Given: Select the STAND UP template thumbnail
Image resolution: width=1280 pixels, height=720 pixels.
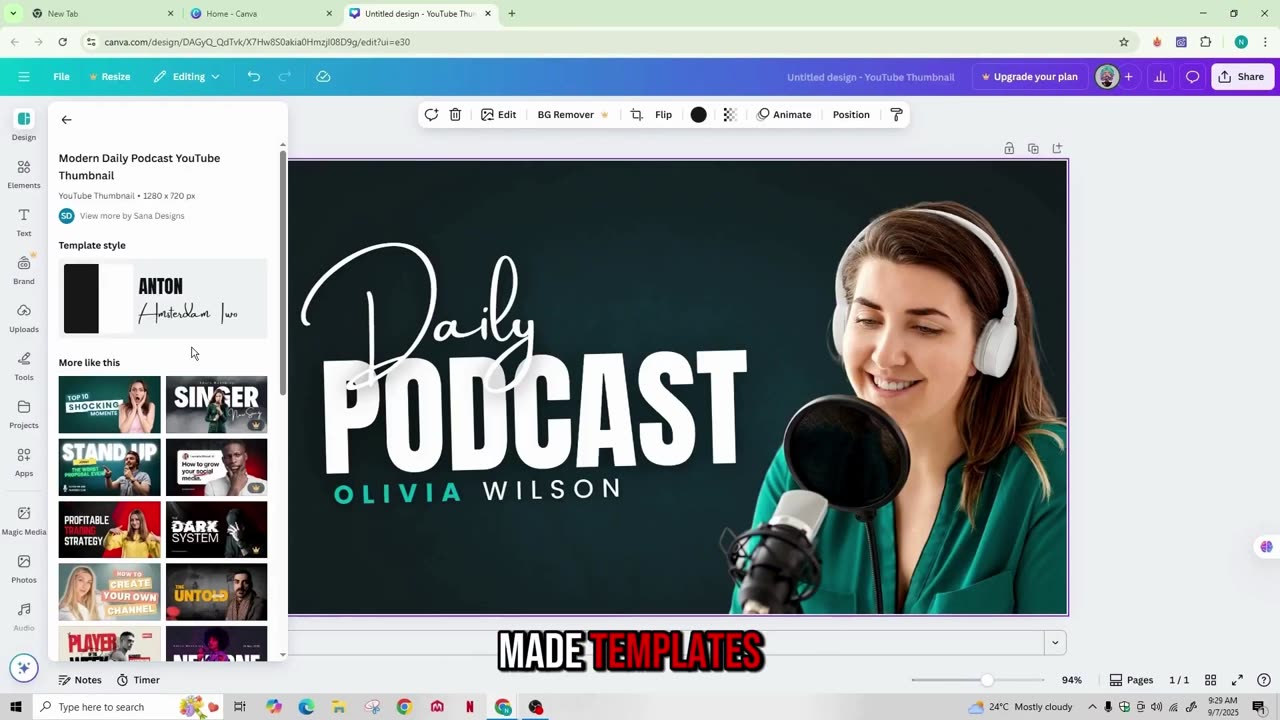Looking at the screenshot, I should point(109,467).
